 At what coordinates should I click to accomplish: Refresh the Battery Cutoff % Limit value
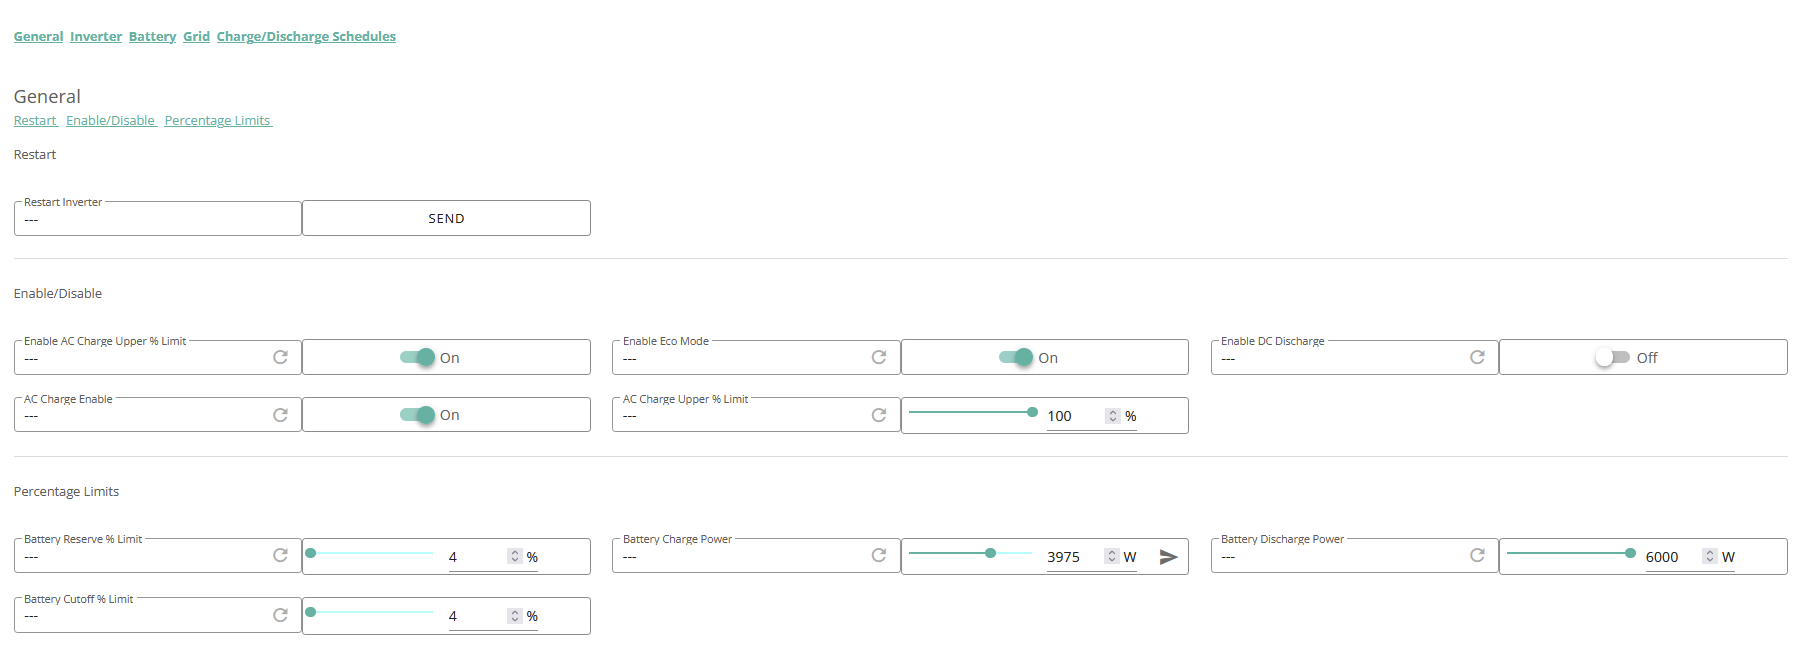point(281,615)
